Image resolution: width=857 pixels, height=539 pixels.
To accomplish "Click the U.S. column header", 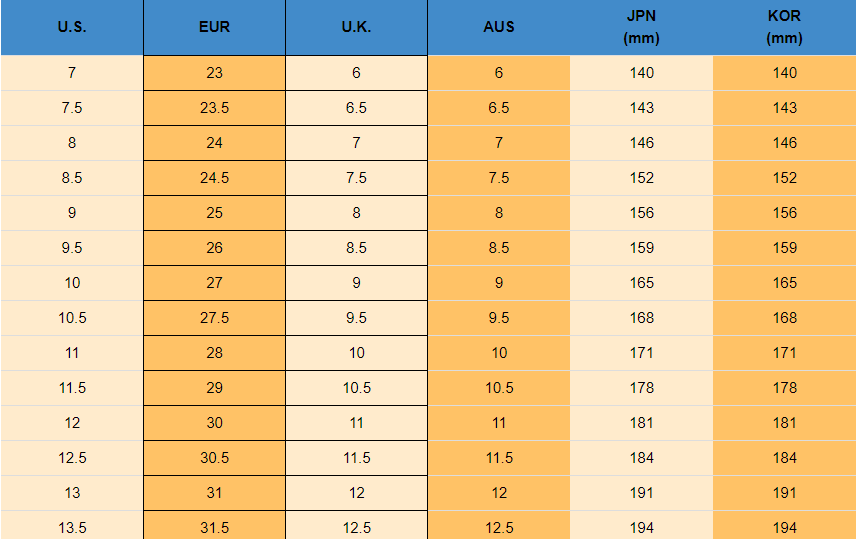I will (72, 27).
